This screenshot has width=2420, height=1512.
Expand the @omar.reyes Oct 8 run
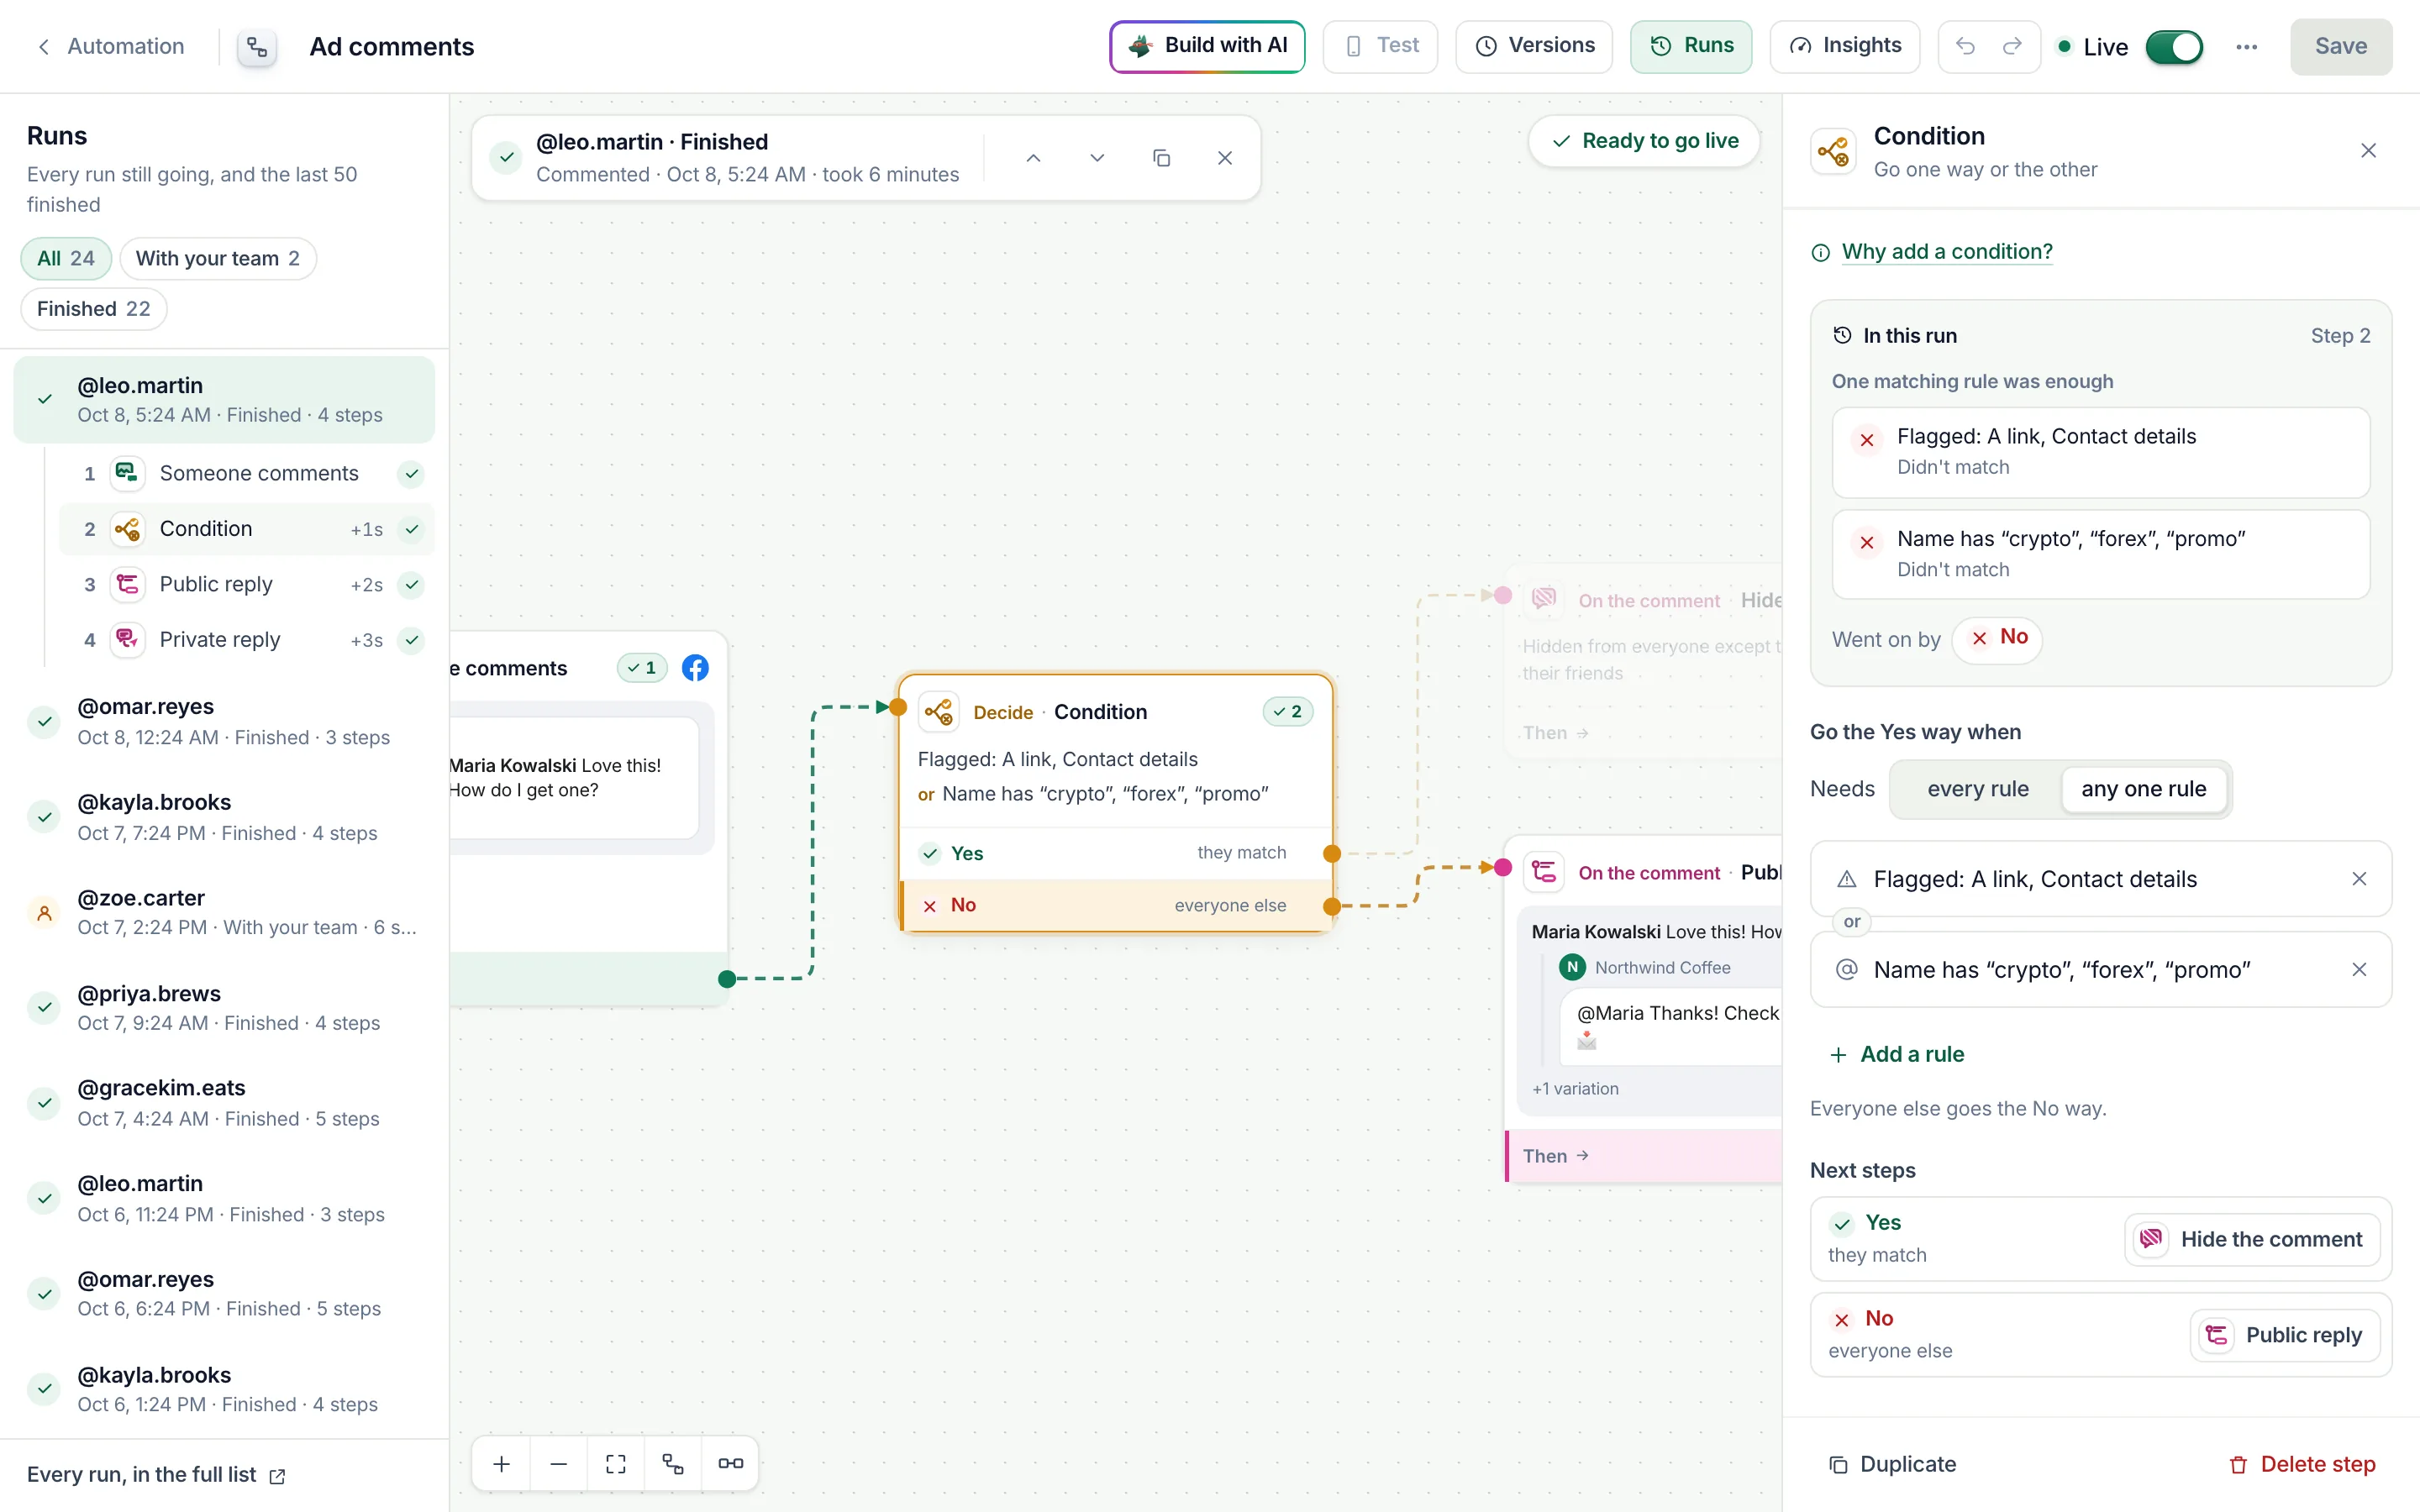tap(224, 721)
